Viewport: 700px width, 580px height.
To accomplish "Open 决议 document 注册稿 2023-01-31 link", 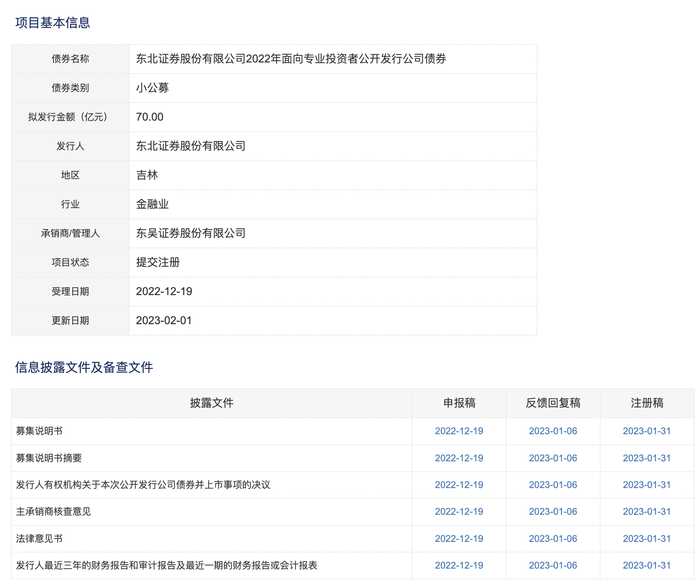I will click(646, 485).
